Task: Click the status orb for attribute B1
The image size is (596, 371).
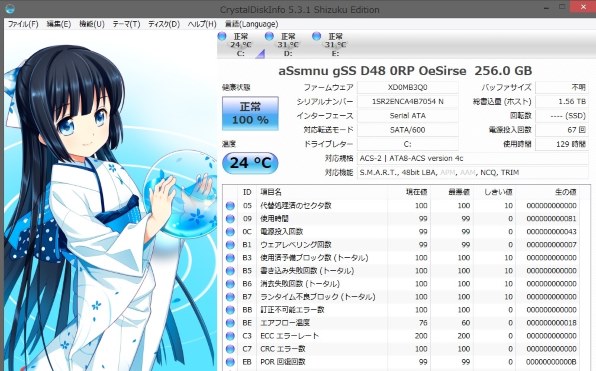Action: pyautogui.click(x=230, y=245)
